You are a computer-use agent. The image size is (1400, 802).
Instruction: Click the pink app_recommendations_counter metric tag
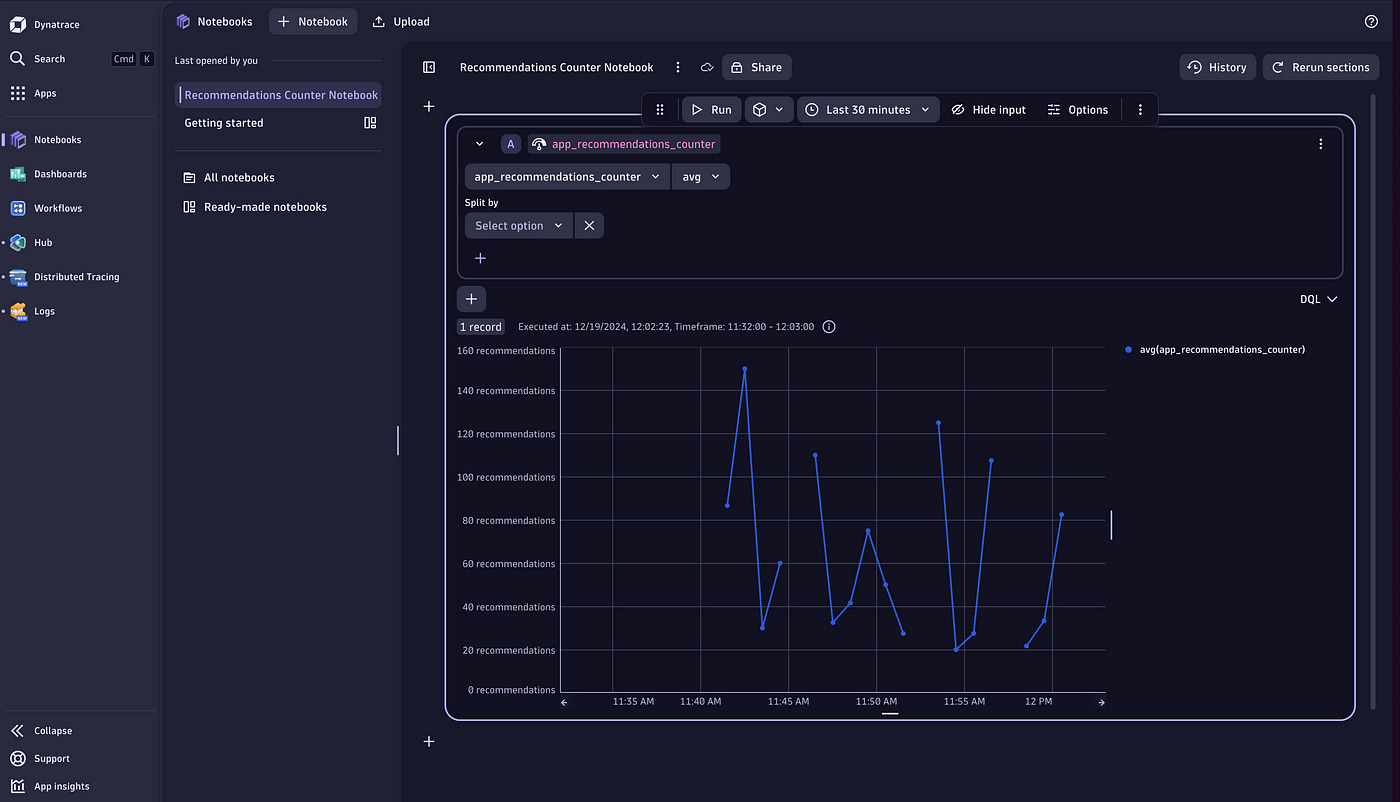click(x=624, y=144)
